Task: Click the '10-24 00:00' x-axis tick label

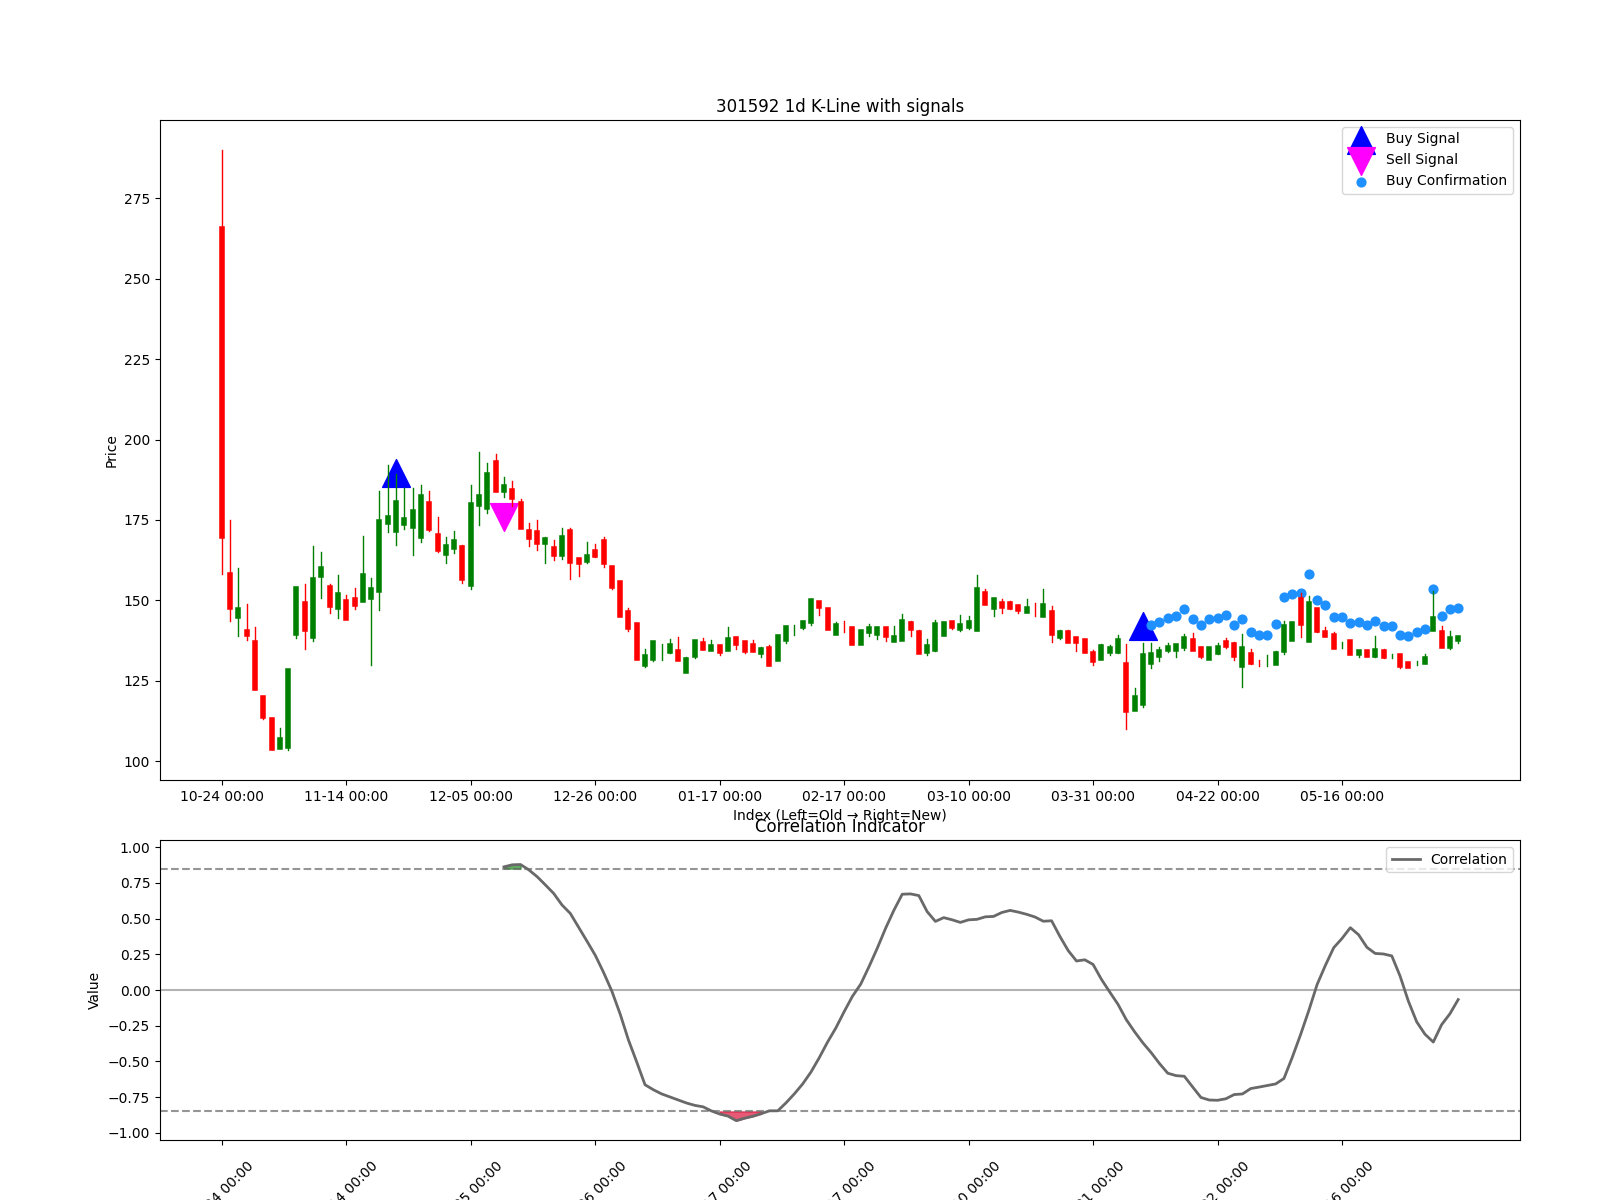Action: [222, 796]
